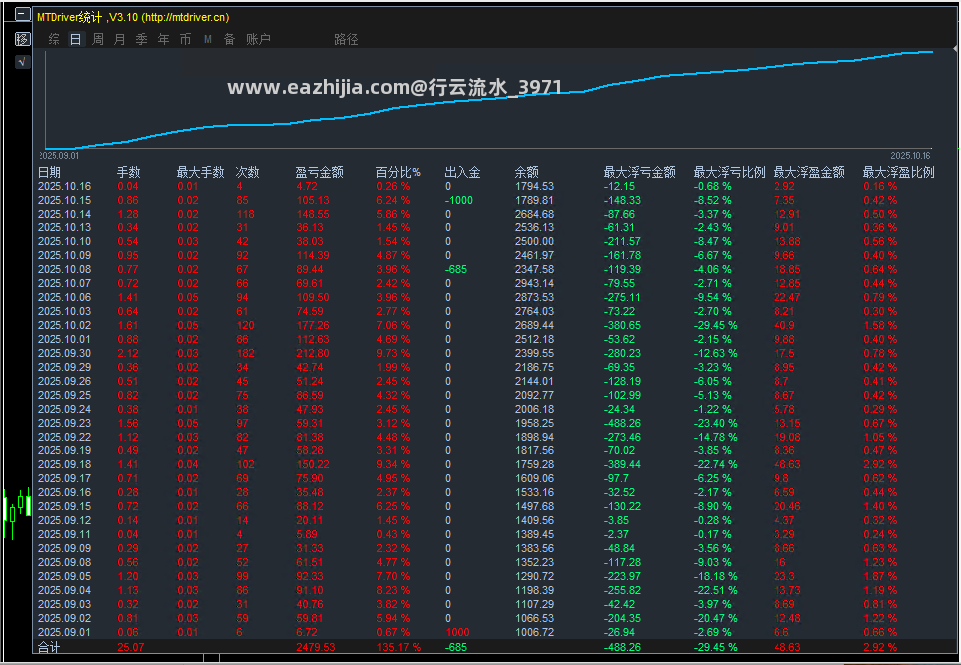
Task: Click the 盈亏金额 column header
Action: (x=319, y=172)
